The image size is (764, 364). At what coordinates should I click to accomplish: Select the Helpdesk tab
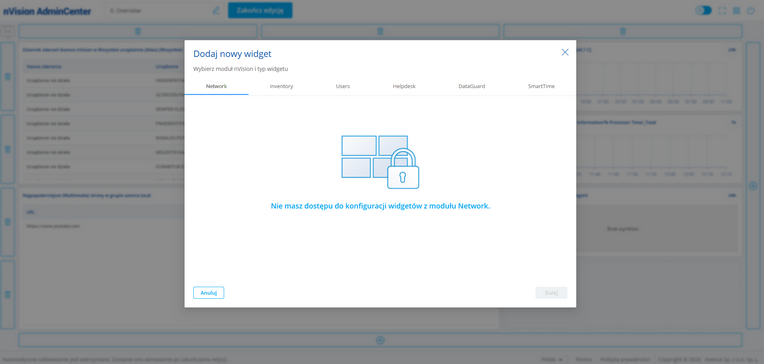click(404, 86)
